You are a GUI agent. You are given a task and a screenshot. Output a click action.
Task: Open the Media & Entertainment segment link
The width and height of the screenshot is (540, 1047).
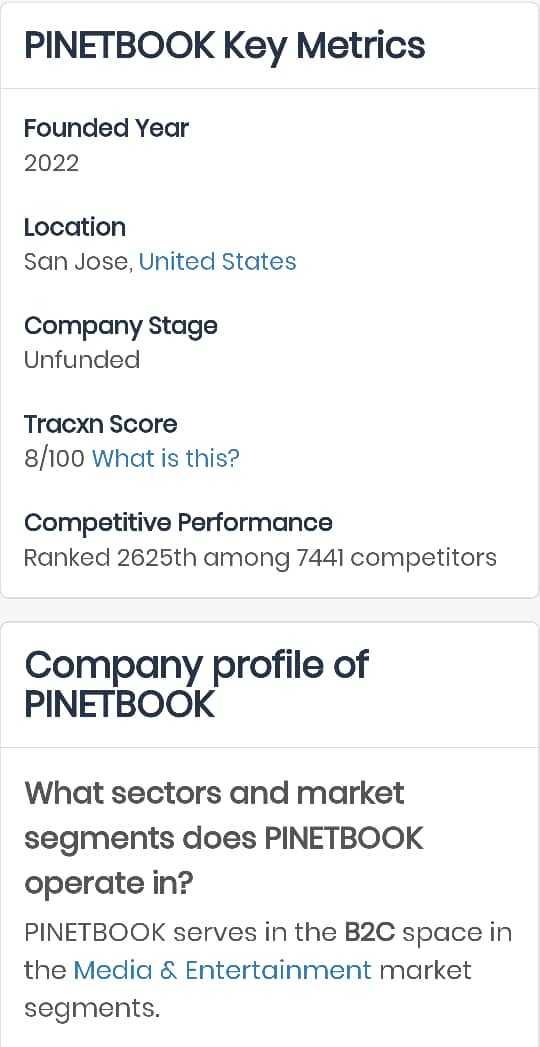coord(222,970)
